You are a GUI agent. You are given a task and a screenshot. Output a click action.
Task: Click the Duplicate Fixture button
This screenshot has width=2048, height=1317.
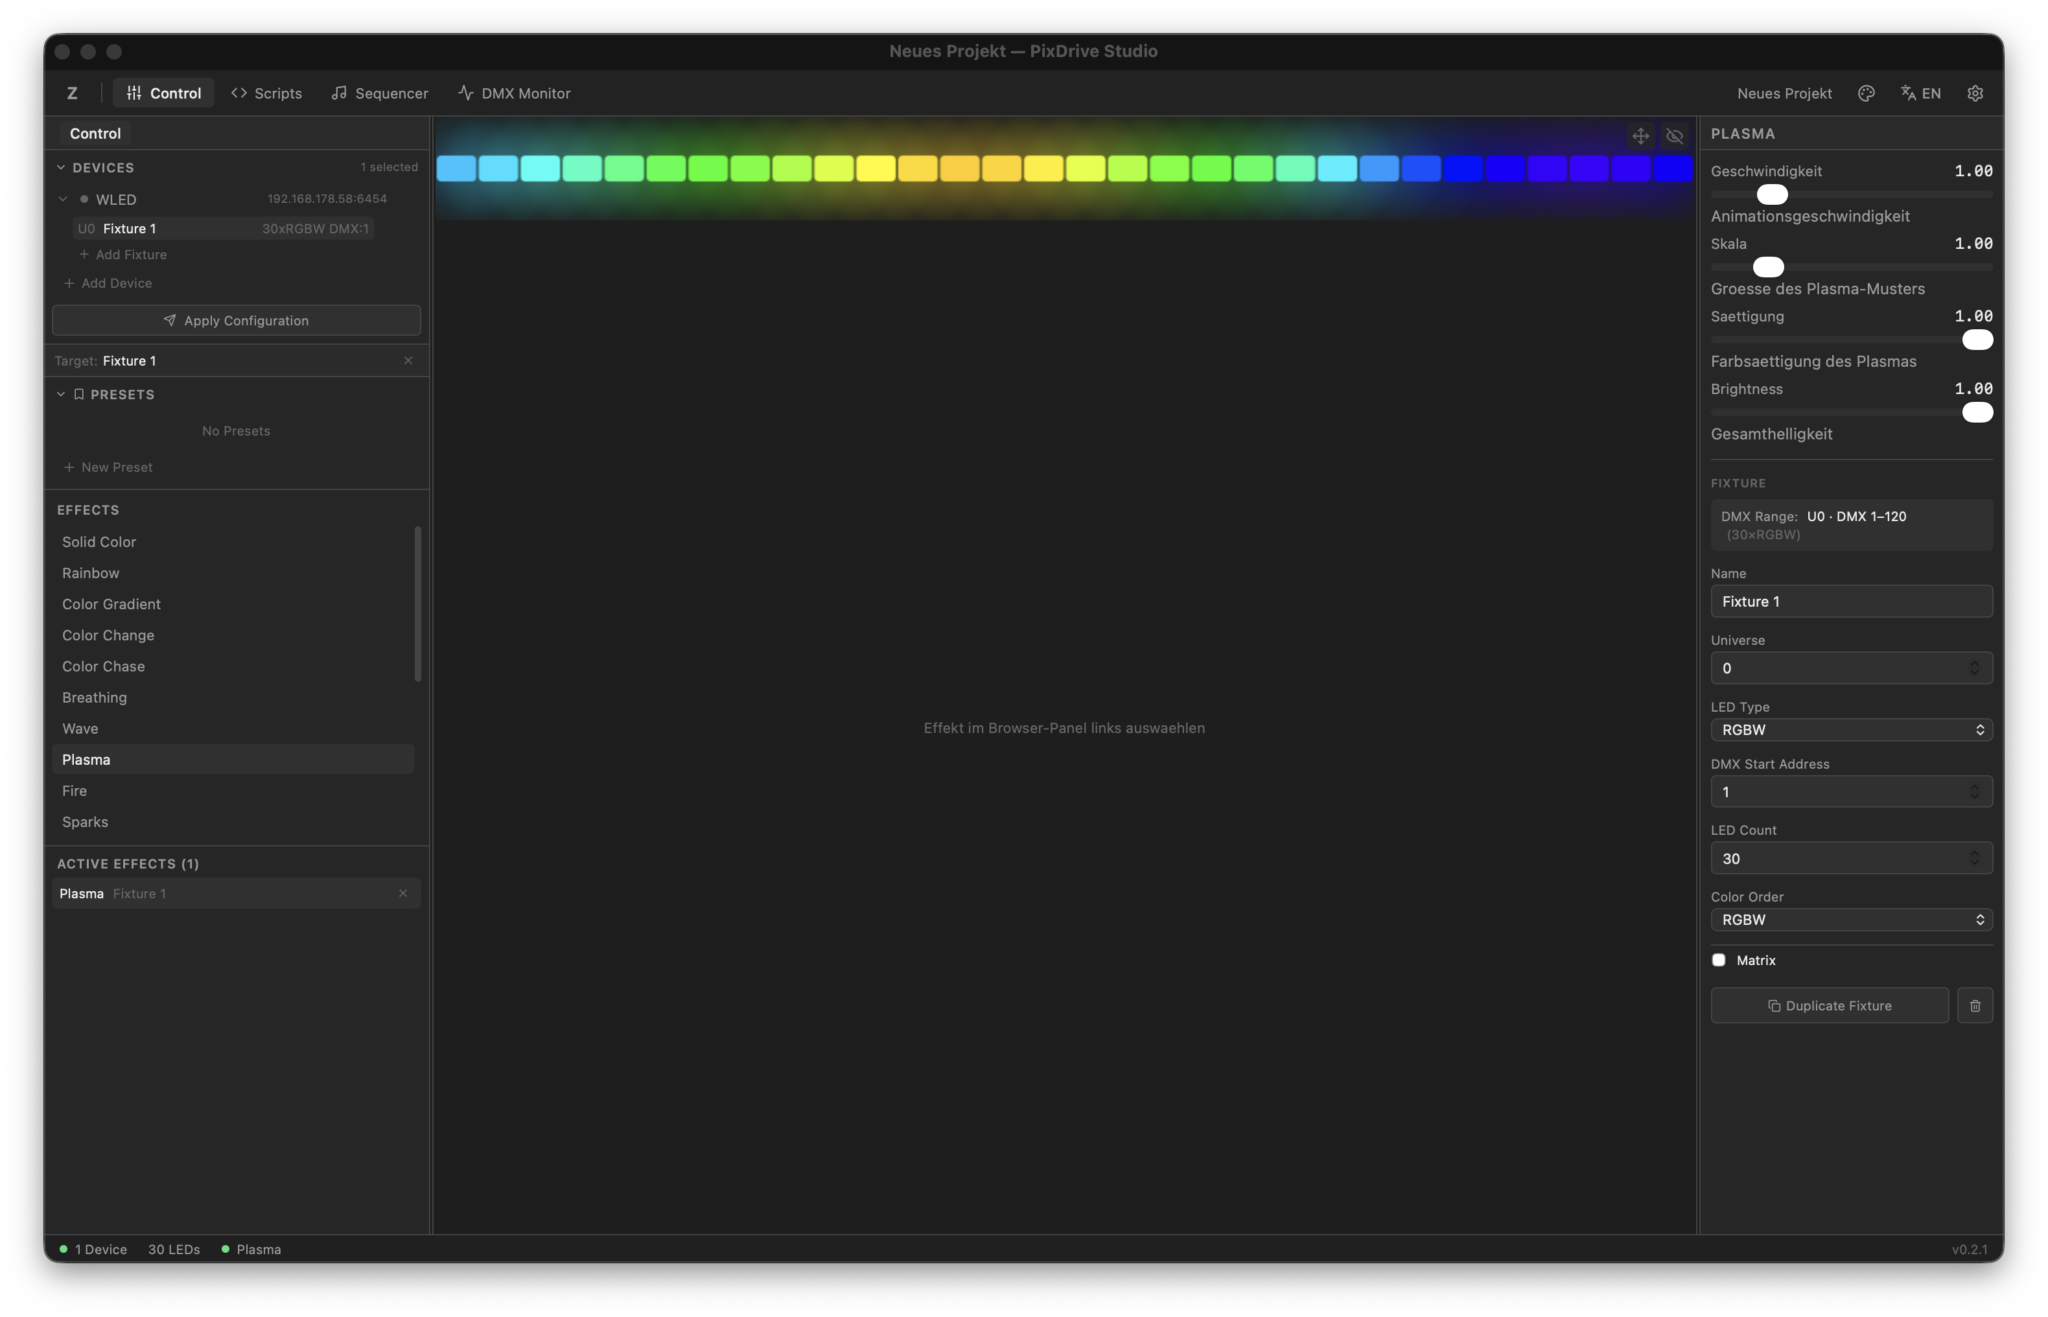point(1829,1006)
